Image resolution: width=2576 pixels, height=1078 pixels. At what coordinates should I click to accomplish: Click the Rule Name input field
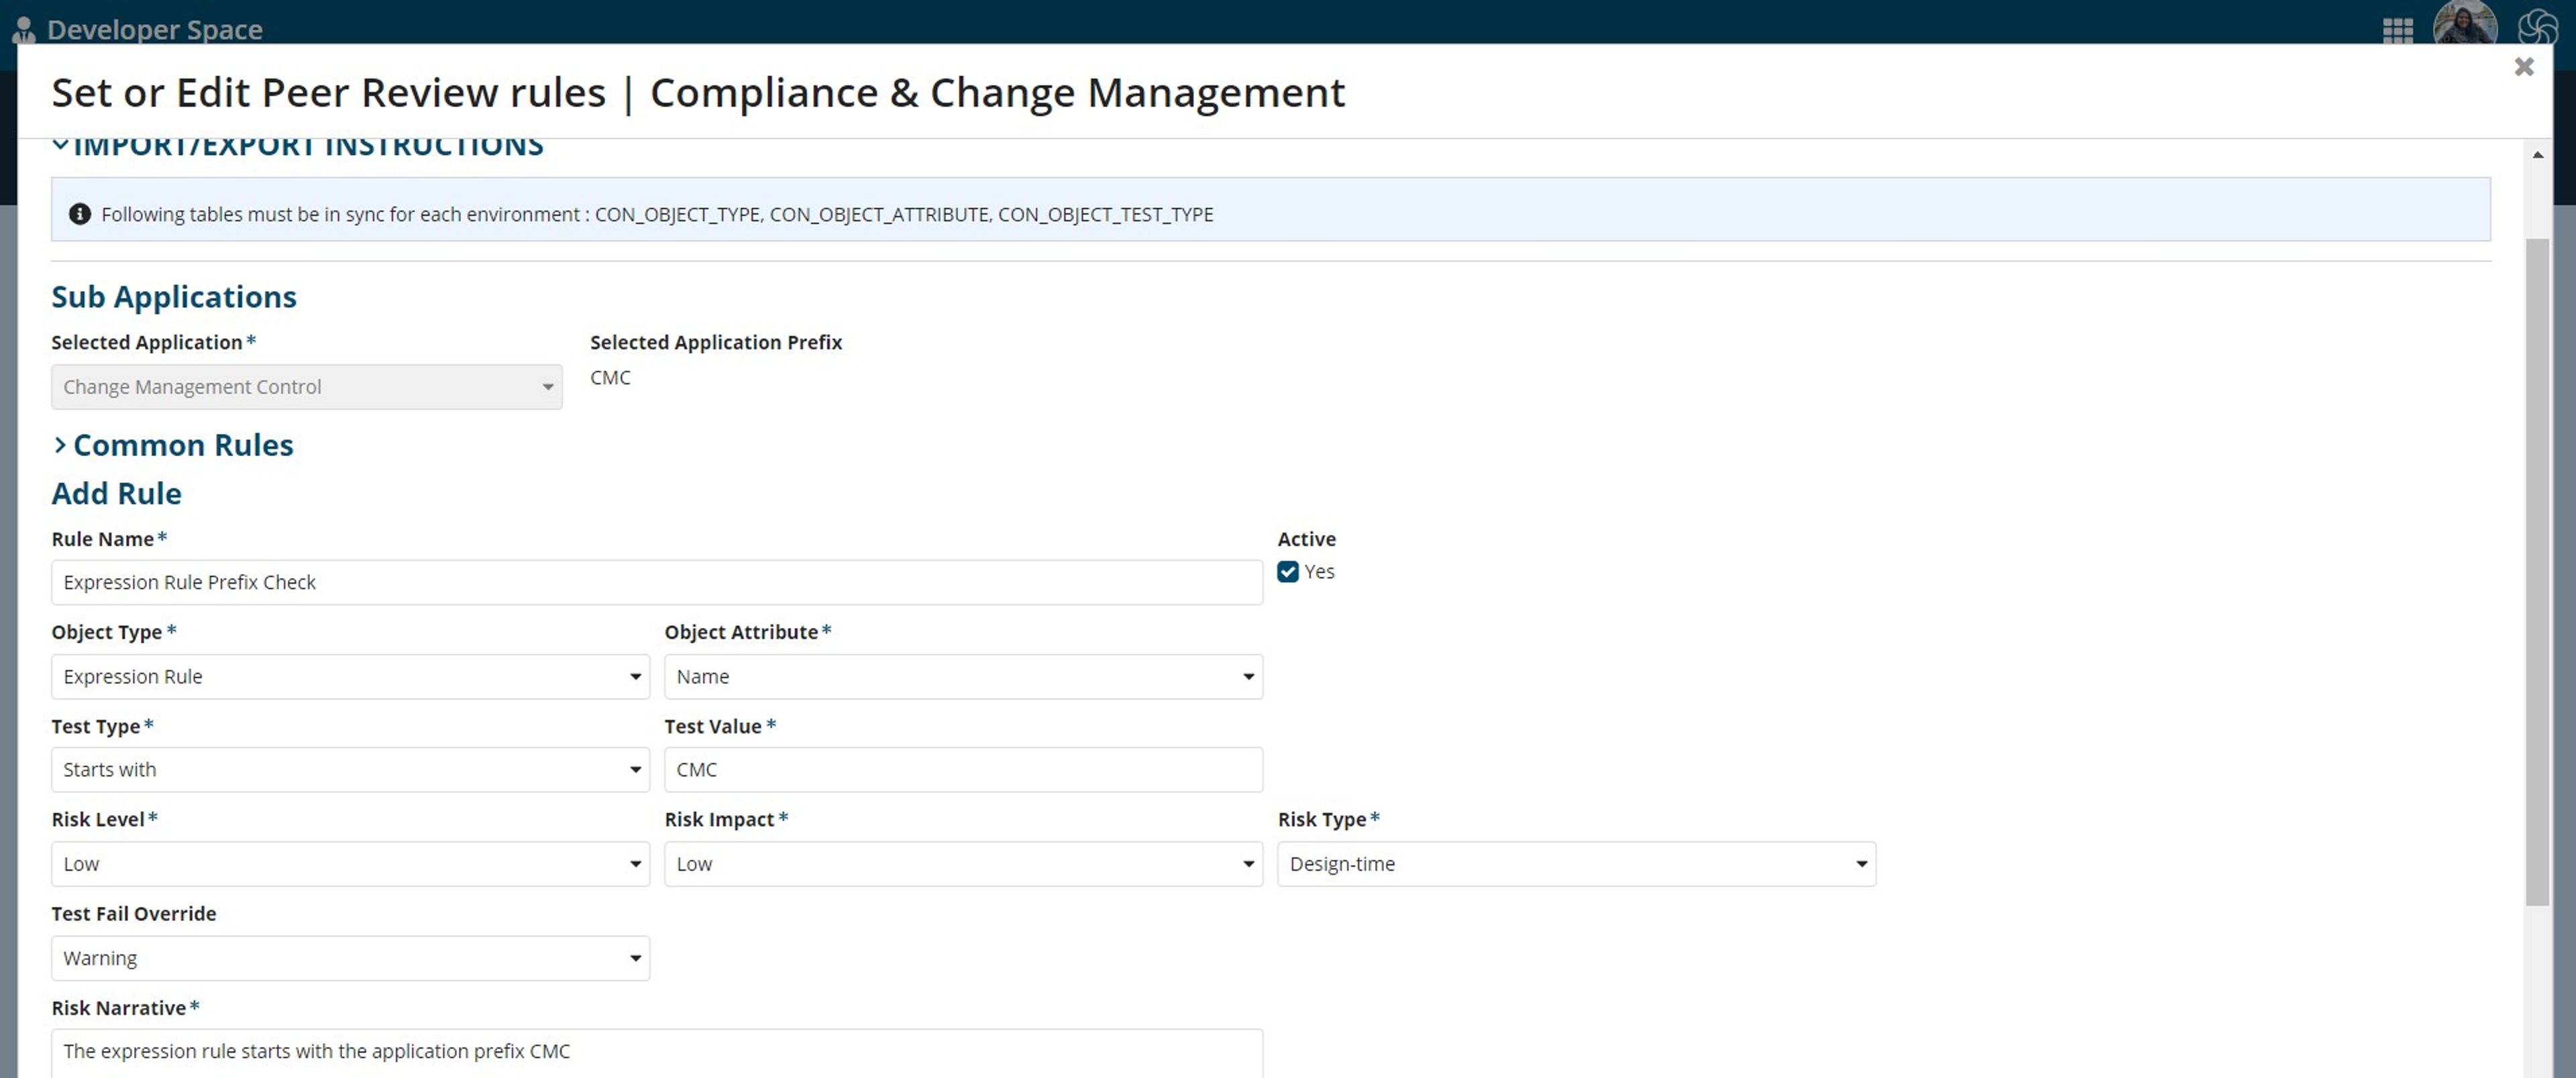pyautogui.click(x=657, y=582)
